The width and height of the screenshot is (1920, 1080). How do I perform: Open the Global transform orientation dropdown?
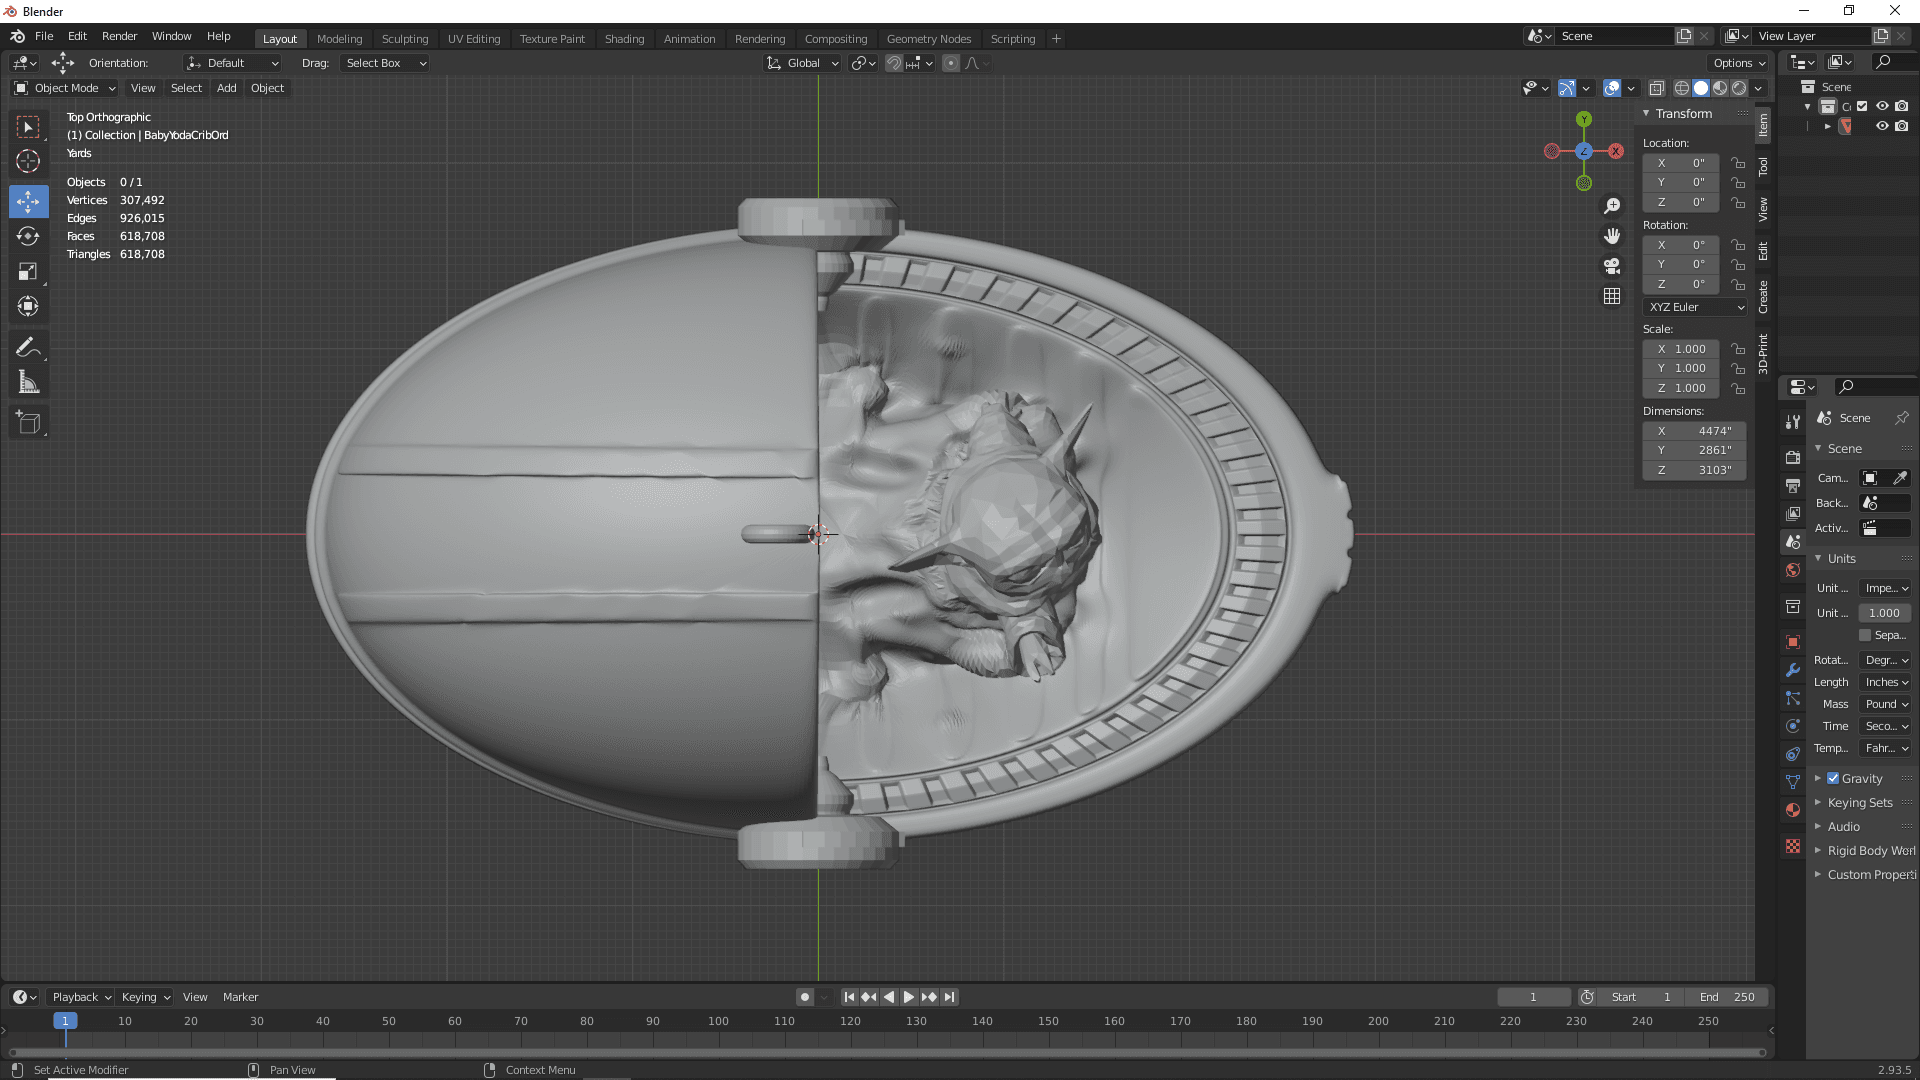click(x=802, y=63)
